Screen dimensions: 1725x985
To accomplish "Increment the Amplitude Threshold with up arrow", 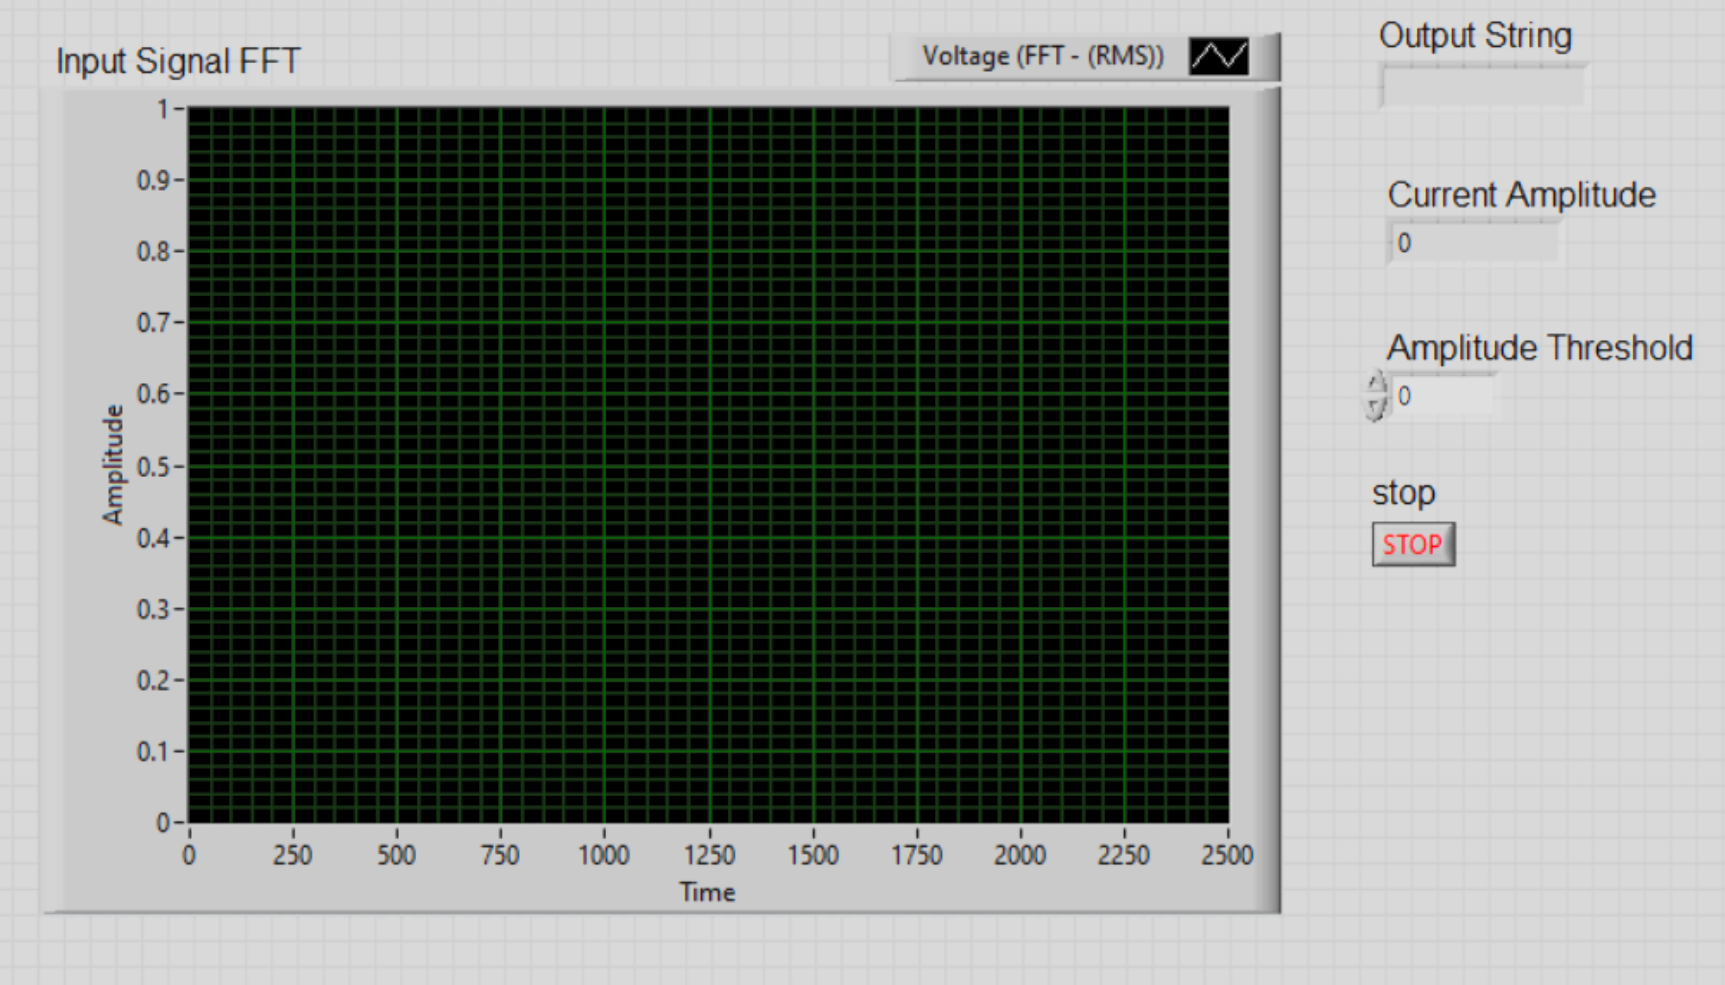I will tap(1377, 384).
